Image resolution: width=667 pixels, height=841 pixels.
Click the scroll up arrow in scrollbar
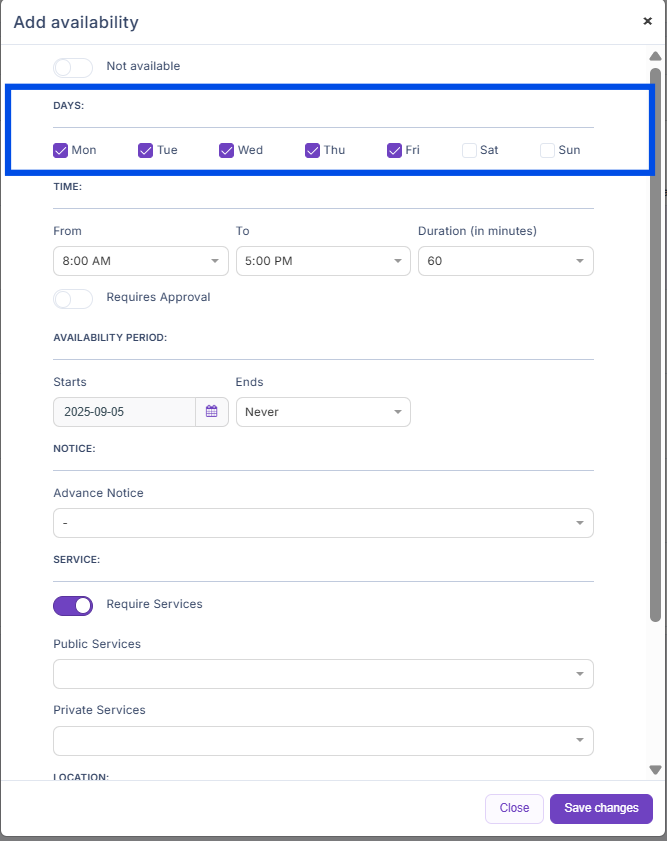click(655, 57)
